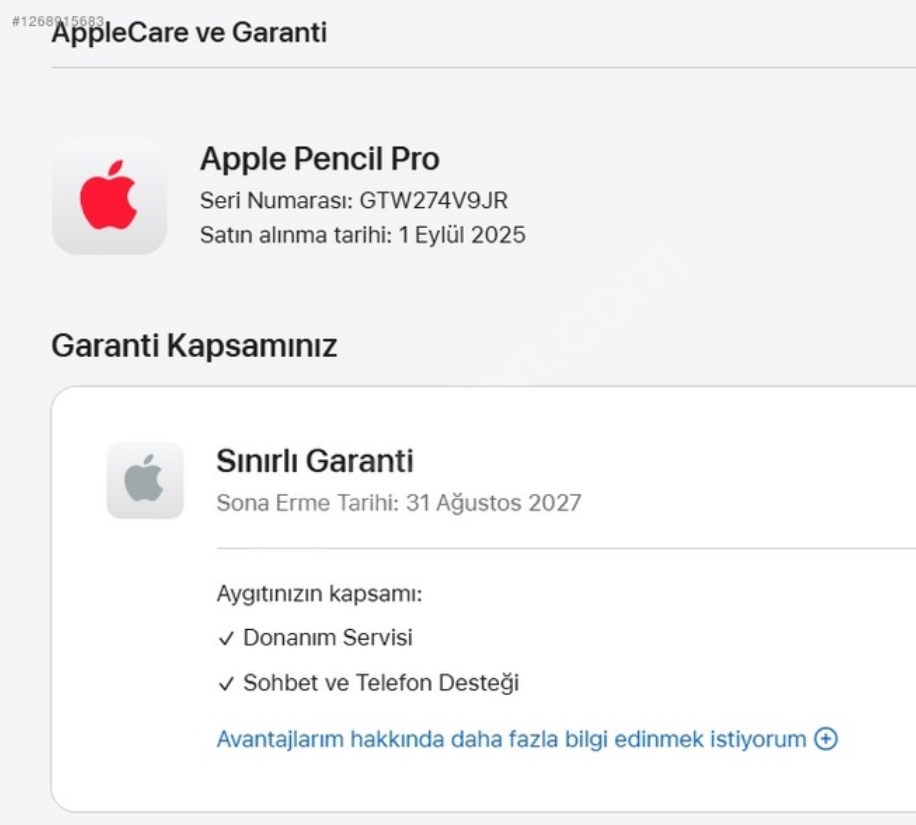Click the gray Apple icon beside Sınırlı Garanti
Screen dimensions: 916x825
145,480
